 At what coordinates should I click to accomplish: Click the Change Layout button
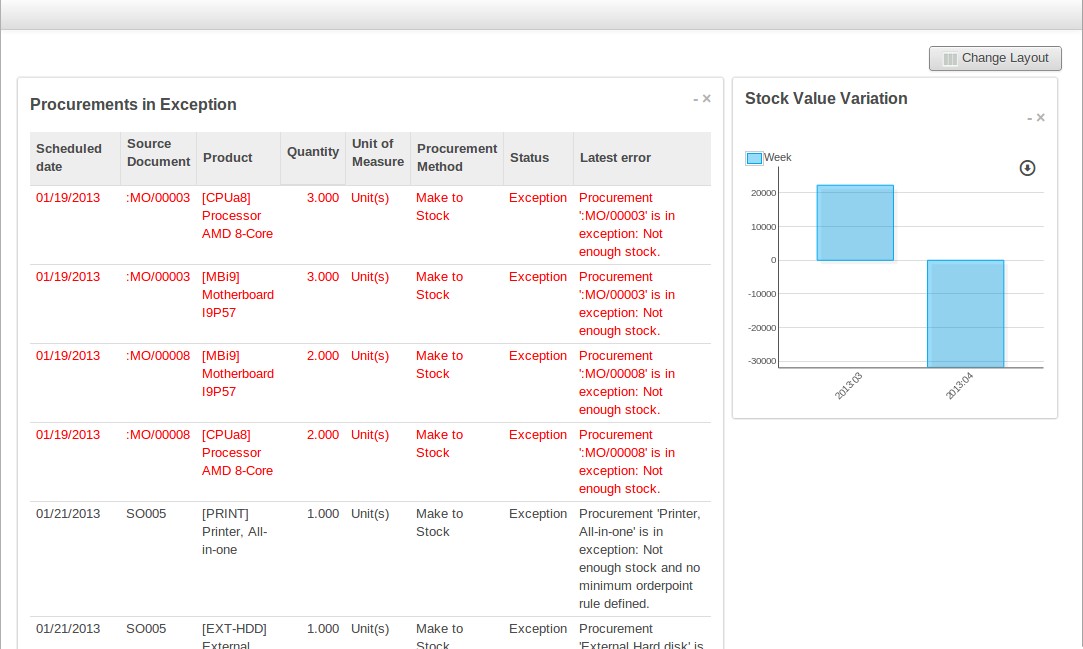995,58
